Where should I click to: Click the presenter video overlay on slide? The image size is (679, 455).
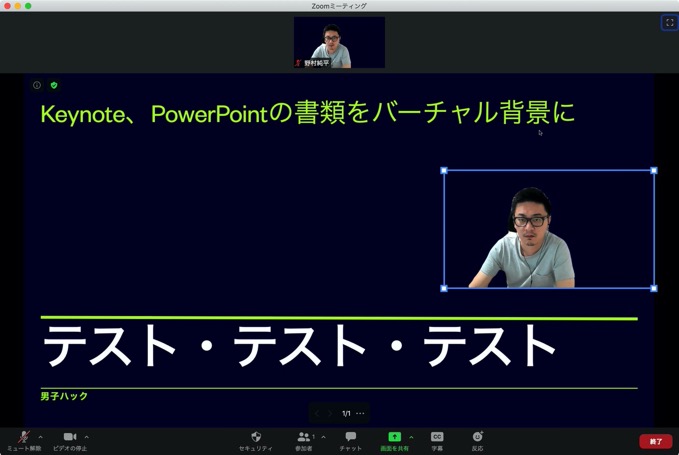tap(549, 229)
